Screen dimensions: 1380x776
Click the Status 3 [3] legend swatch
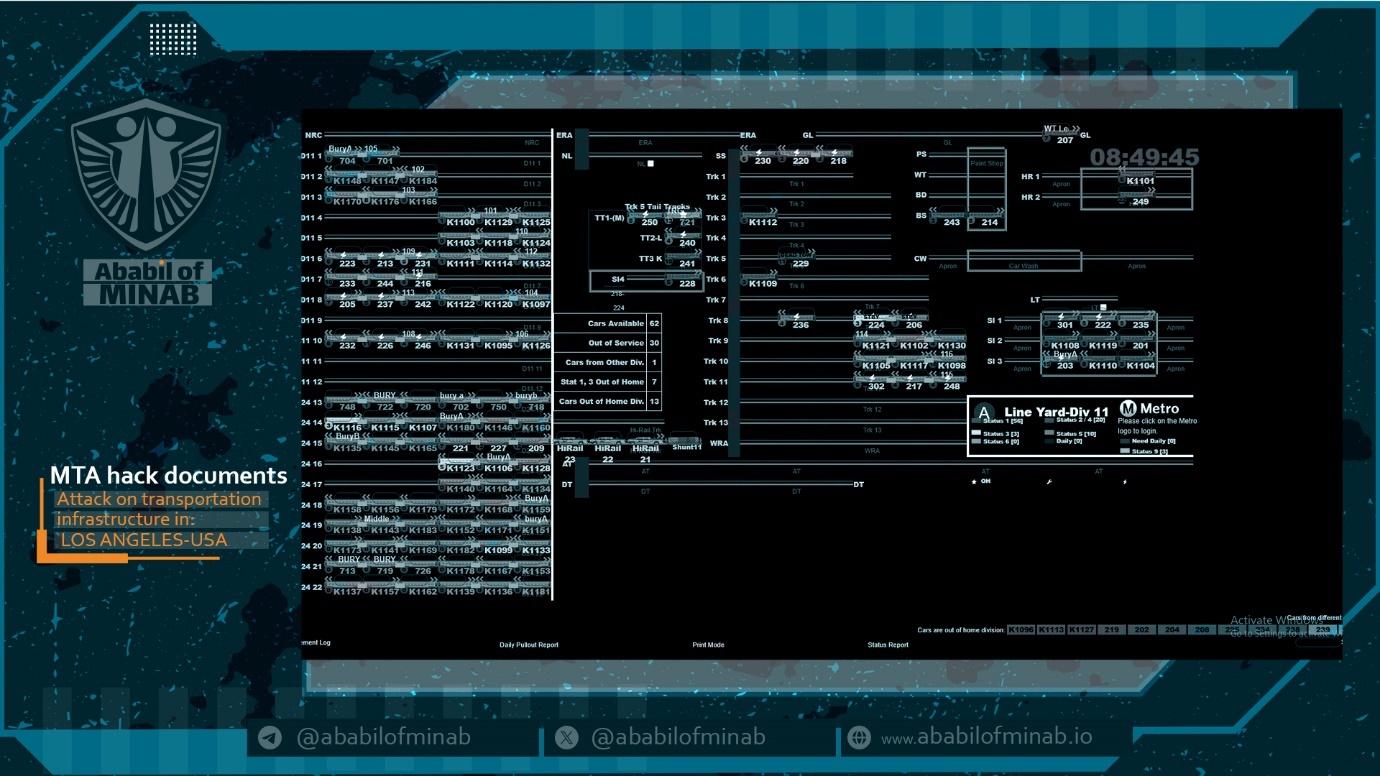tap(977, 433)
